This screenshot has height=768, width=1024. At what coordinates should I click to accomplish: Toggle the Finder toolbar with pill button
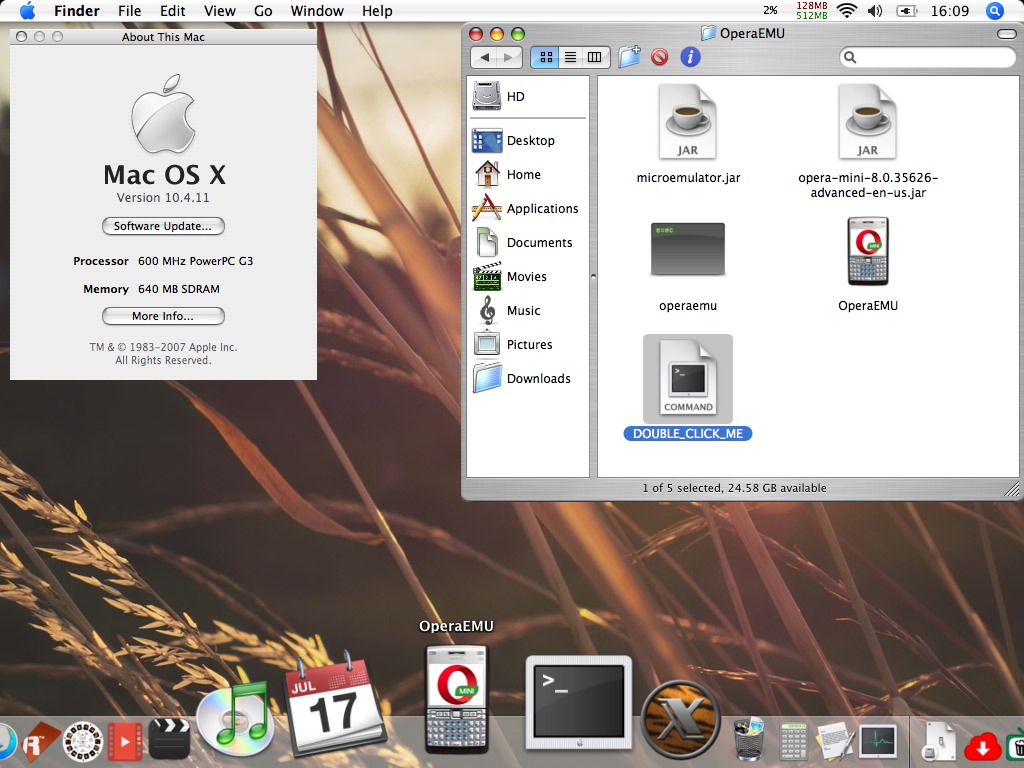tap(1006, 34)
